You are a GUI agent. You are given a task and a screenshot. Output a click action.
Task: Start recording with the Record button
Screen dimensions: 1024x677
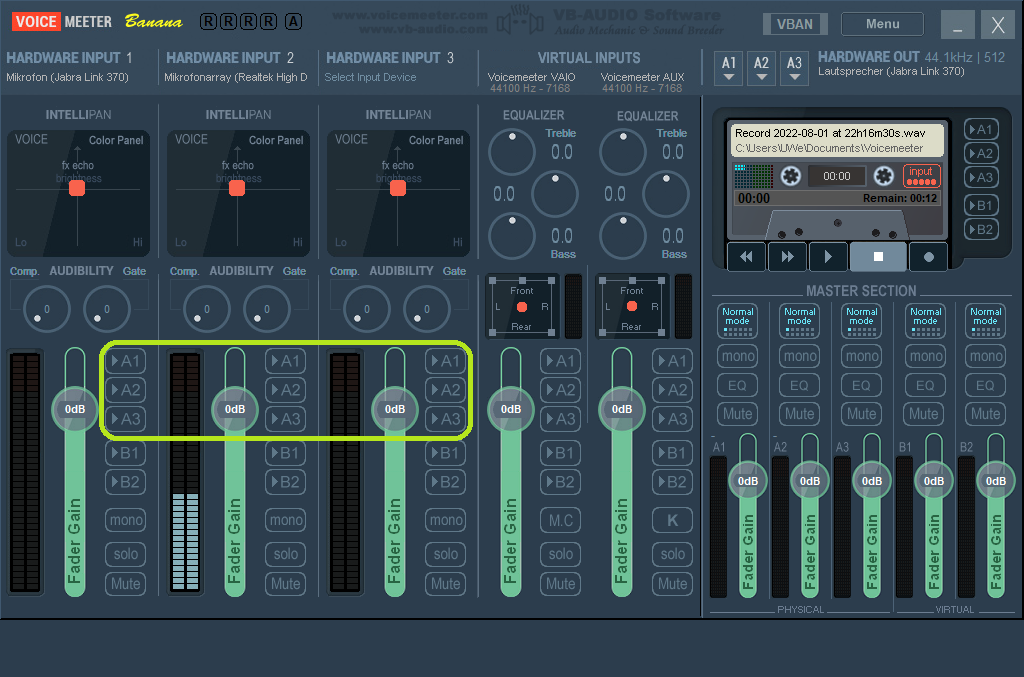click(x=928, y=257)
